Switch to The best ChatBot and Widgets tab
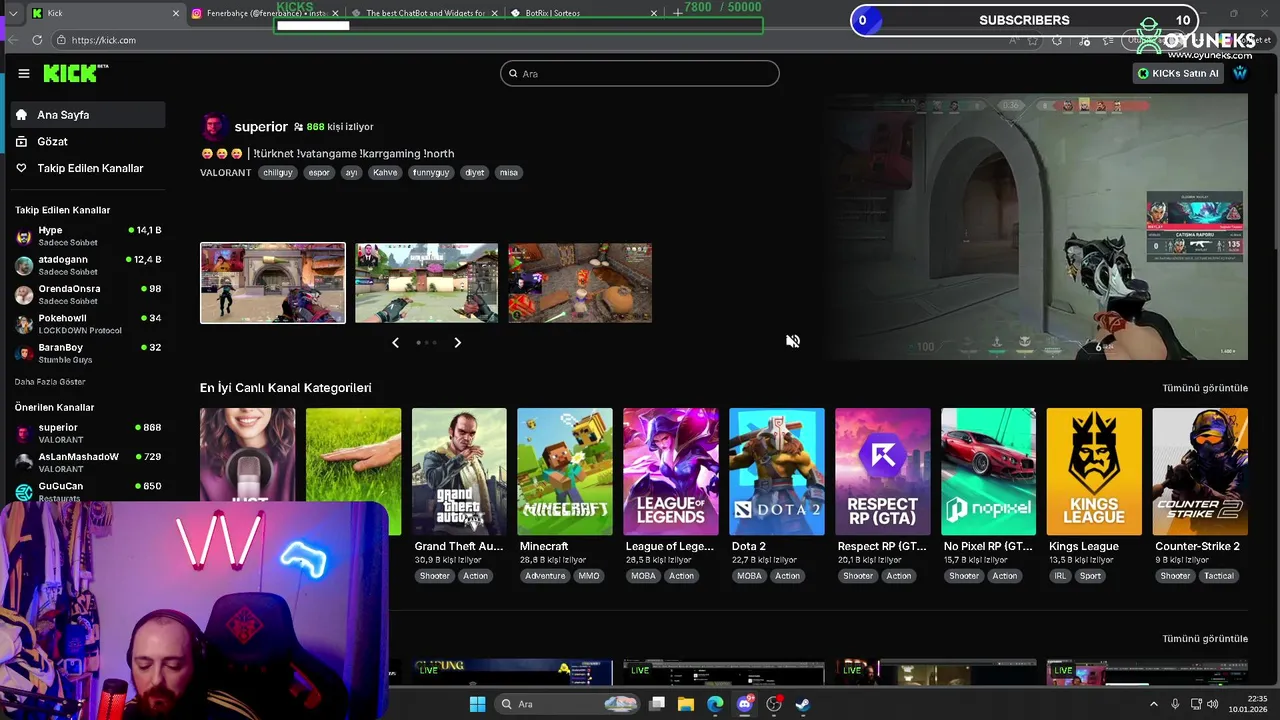 (425, 13)
